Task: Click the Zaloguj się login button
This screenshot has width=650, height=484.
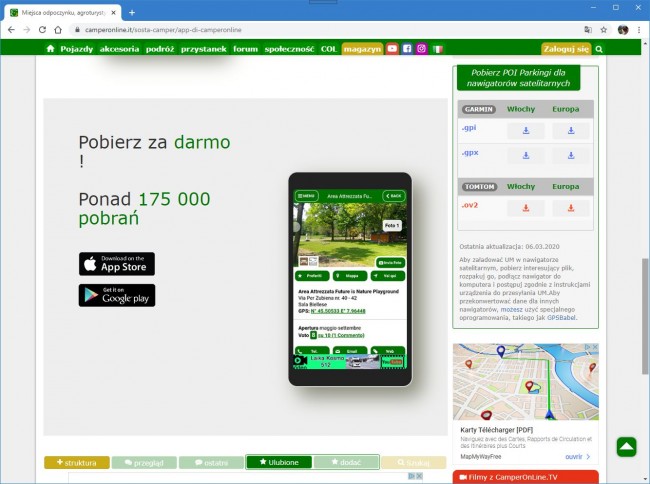Action: pyautogui.click(x=566, y=49)
